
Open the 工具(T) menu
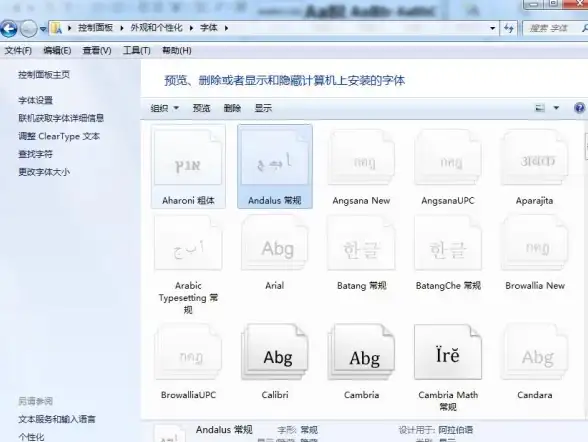pyautogui.click(x=136, y=50)
